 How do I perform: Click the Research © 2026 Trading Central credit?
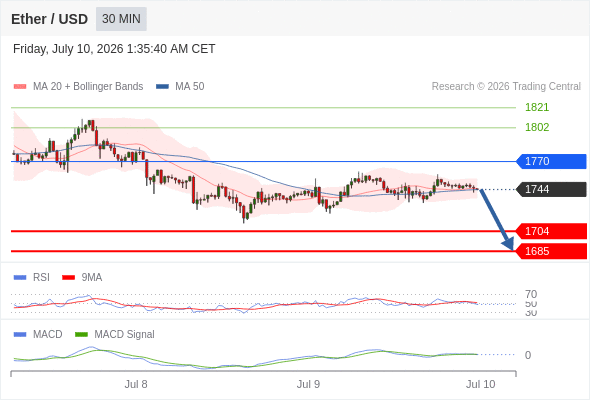[x=506, y=87]
